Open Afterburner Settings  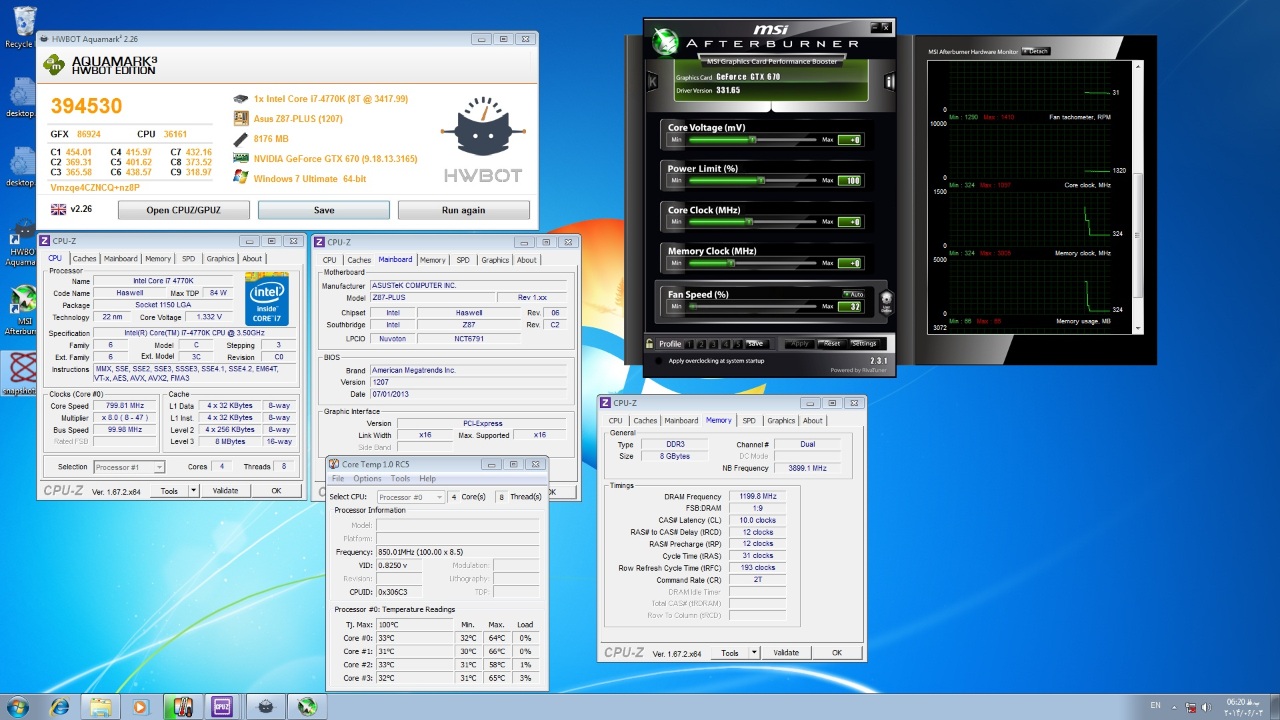[x=864, y=344]
